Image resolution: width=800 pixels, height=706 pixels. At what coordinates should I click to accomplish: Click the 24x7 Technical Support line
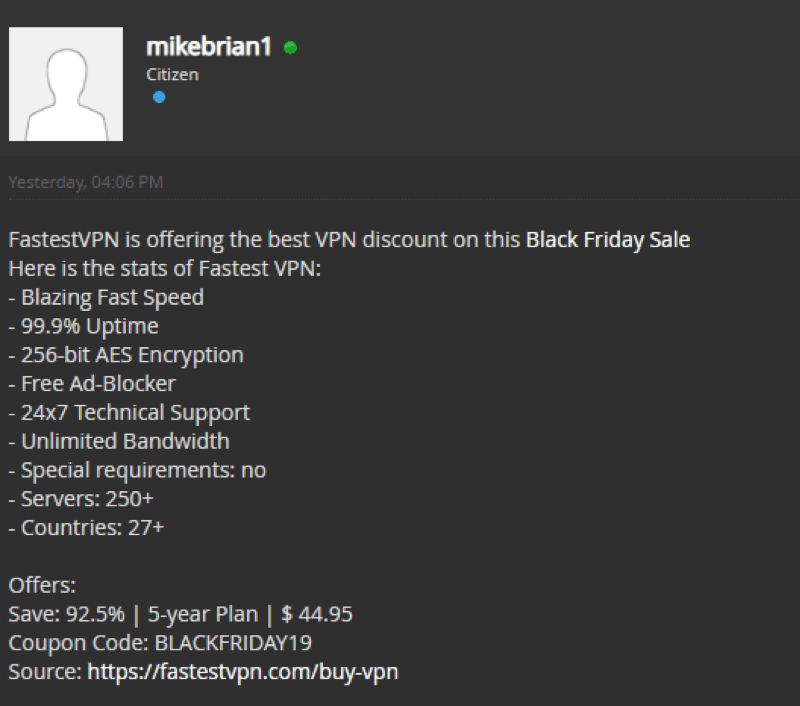pos(129,413)
